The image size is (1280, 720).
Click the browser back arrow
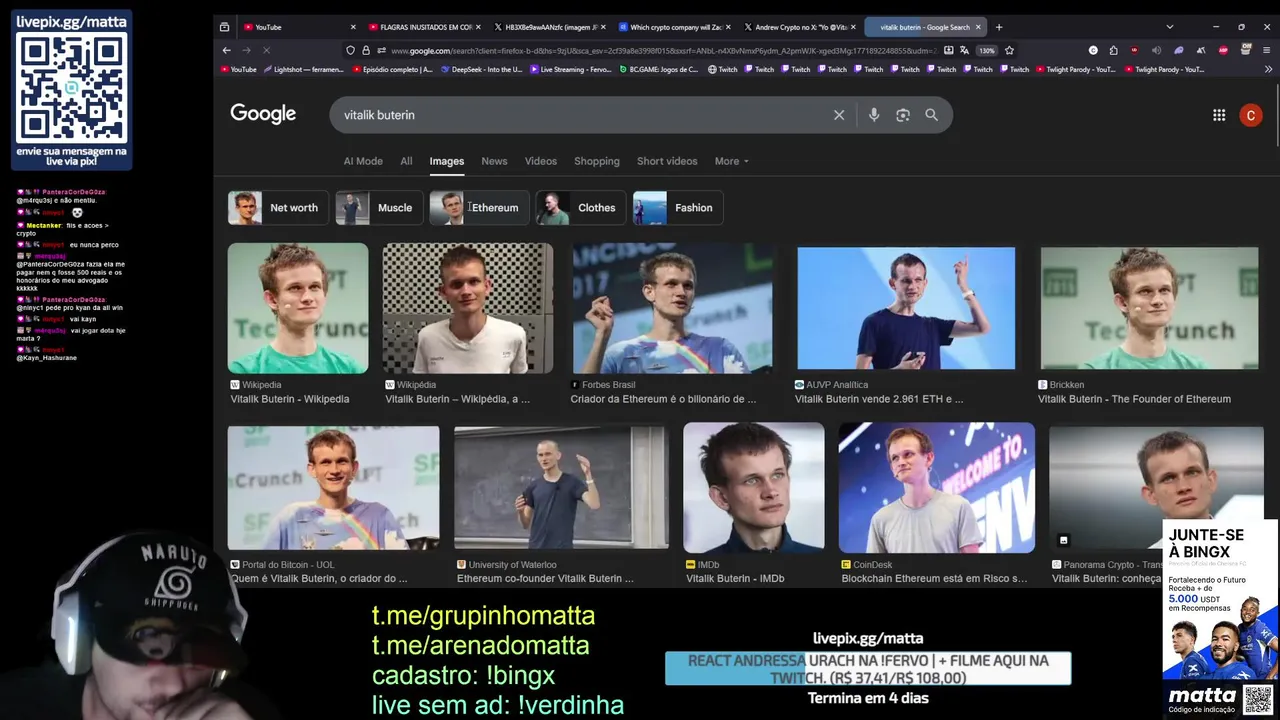[226, 50]
